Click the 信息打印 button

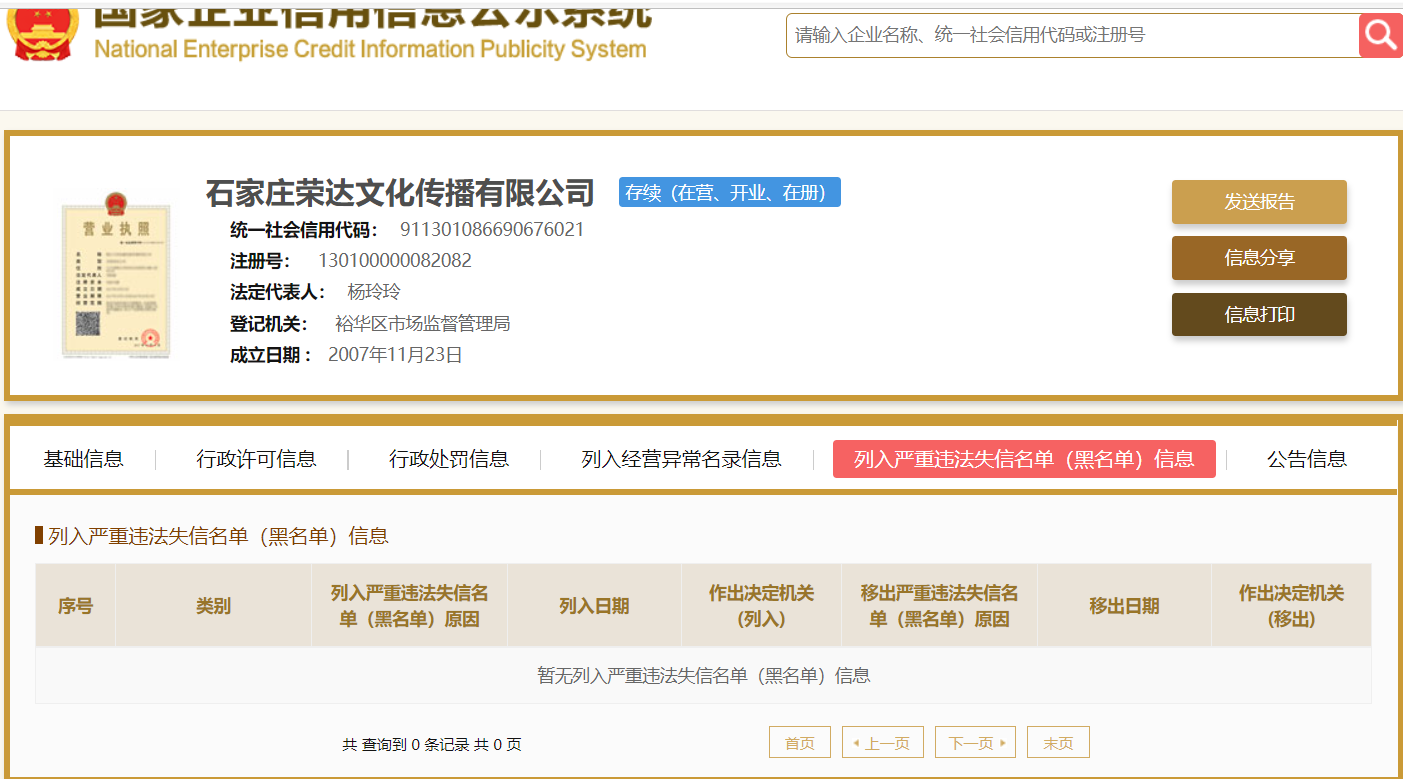tap(1259, 315)
